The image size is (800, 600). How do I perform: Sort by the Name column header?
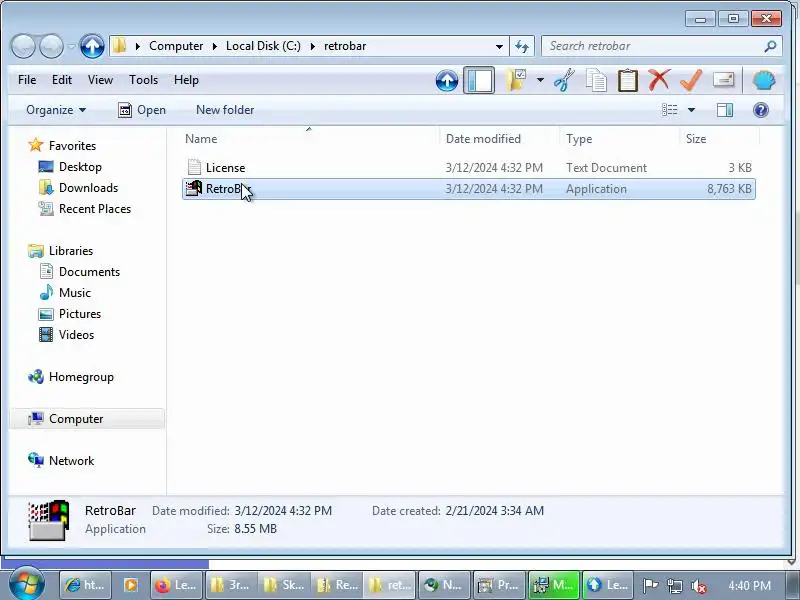[x=201, y=139]
